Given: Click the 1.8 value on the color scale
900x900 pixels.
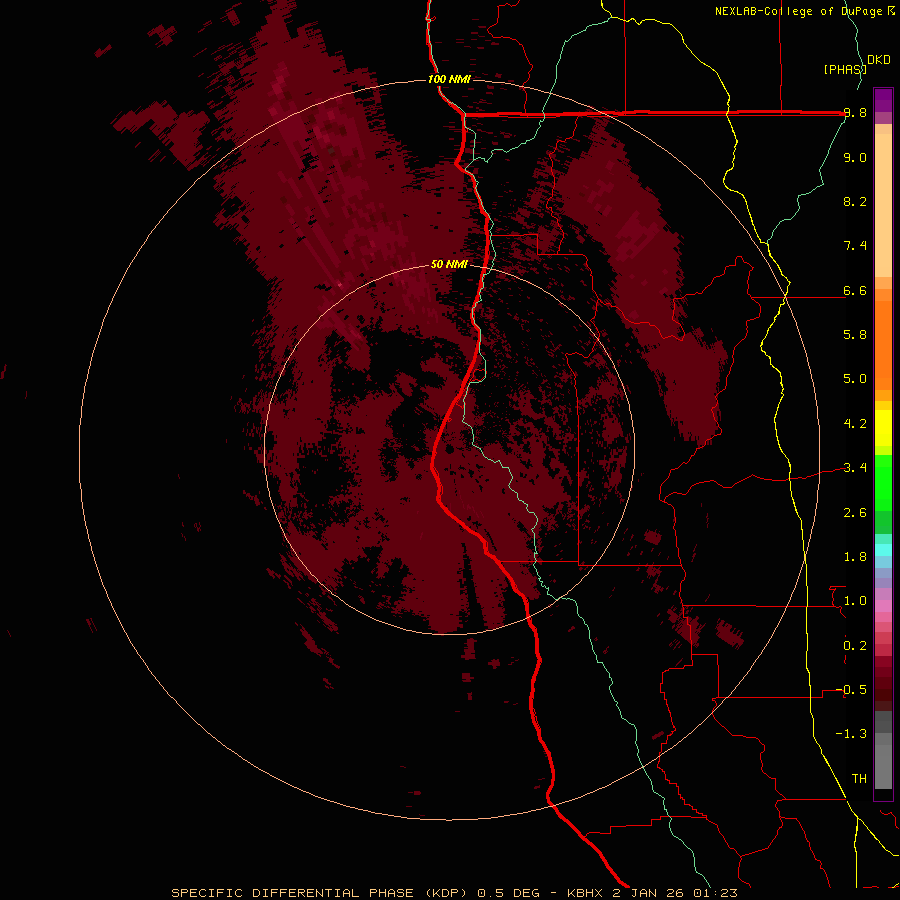Looking at the screenshot, I should pyautogui.click(x=855, y=557).
